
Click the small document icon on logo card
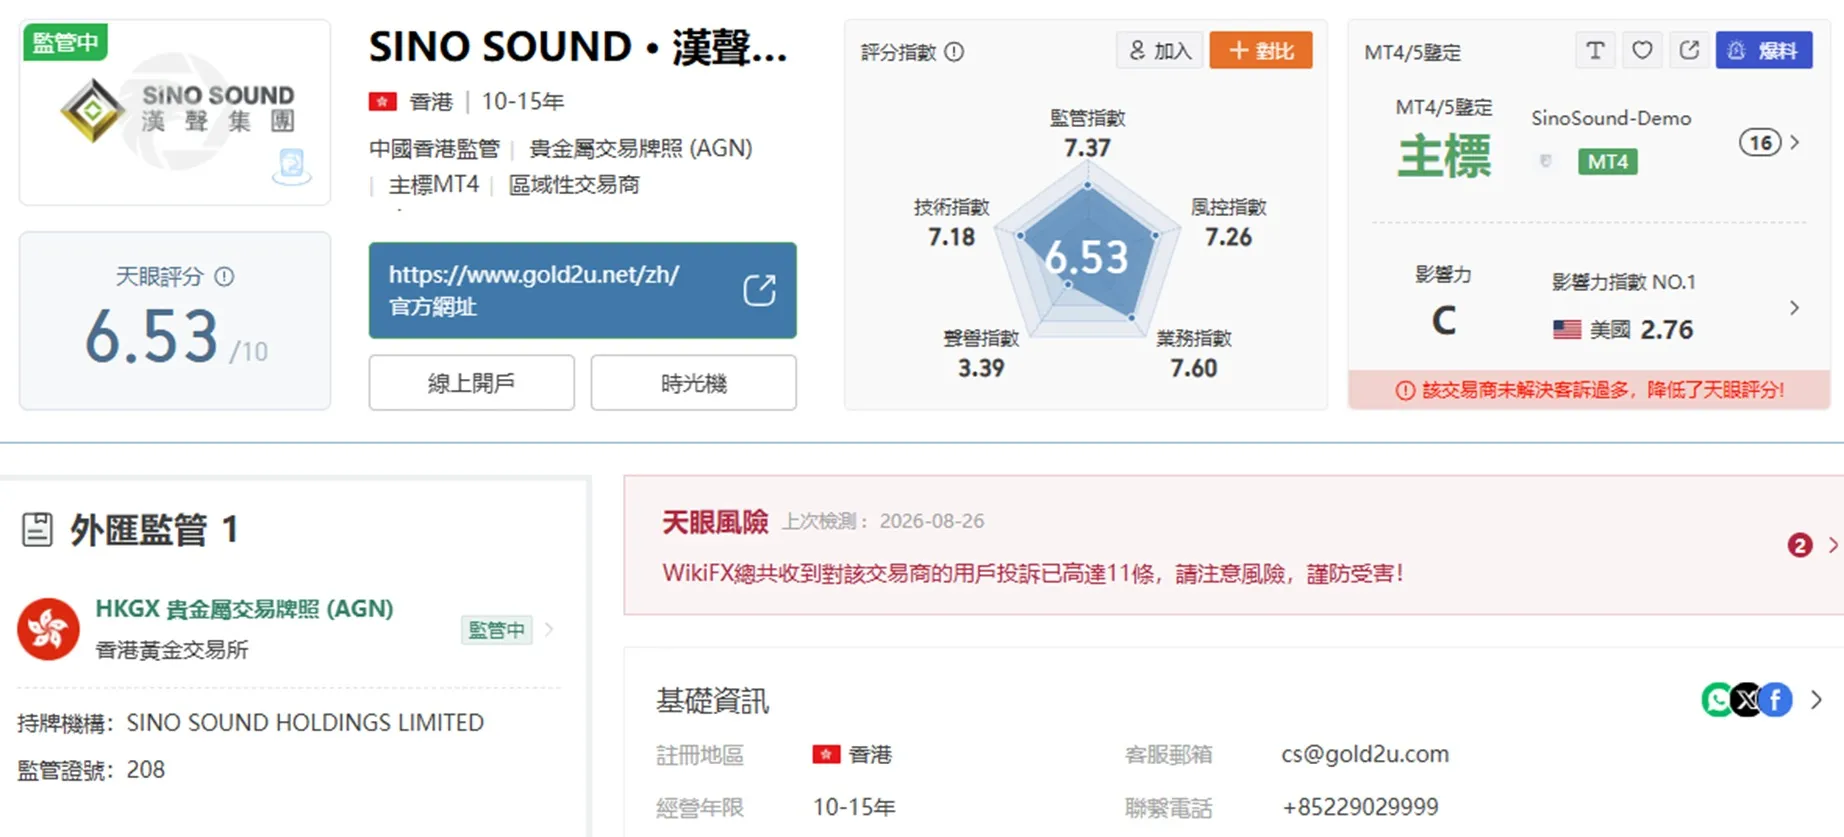292,165
